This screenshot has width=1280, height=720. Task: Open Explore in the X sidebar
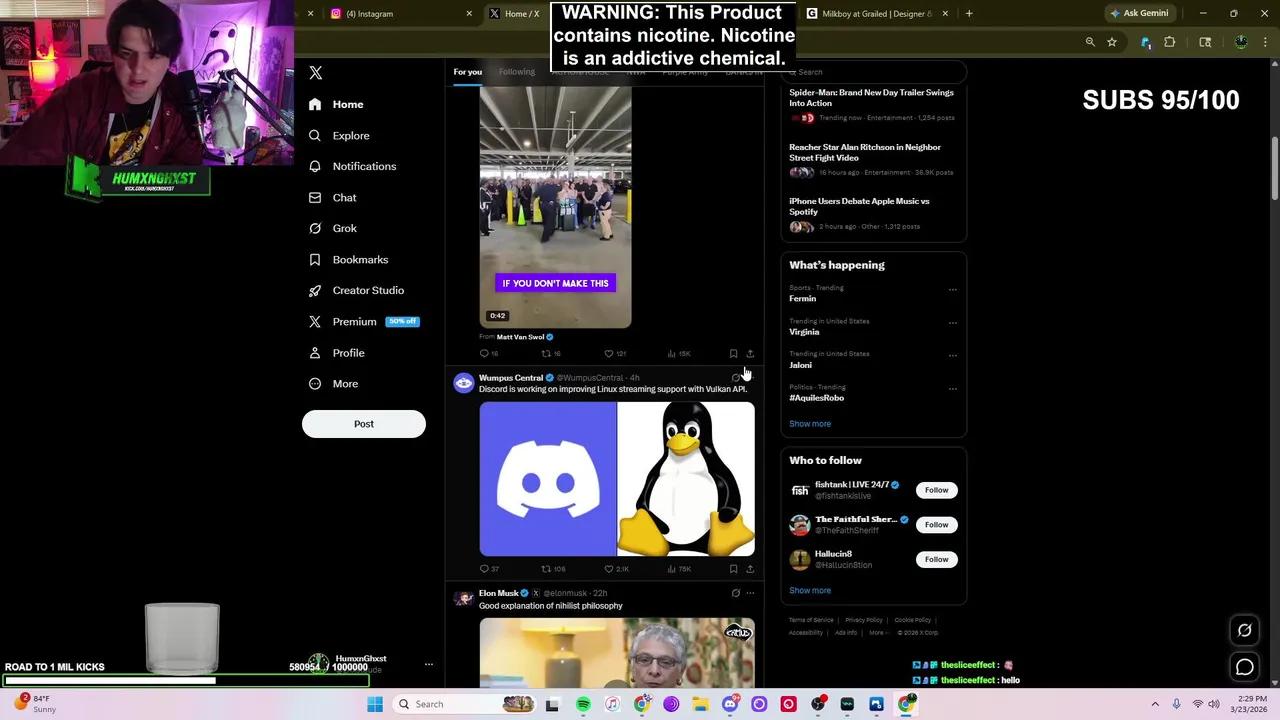coord(339,135)
